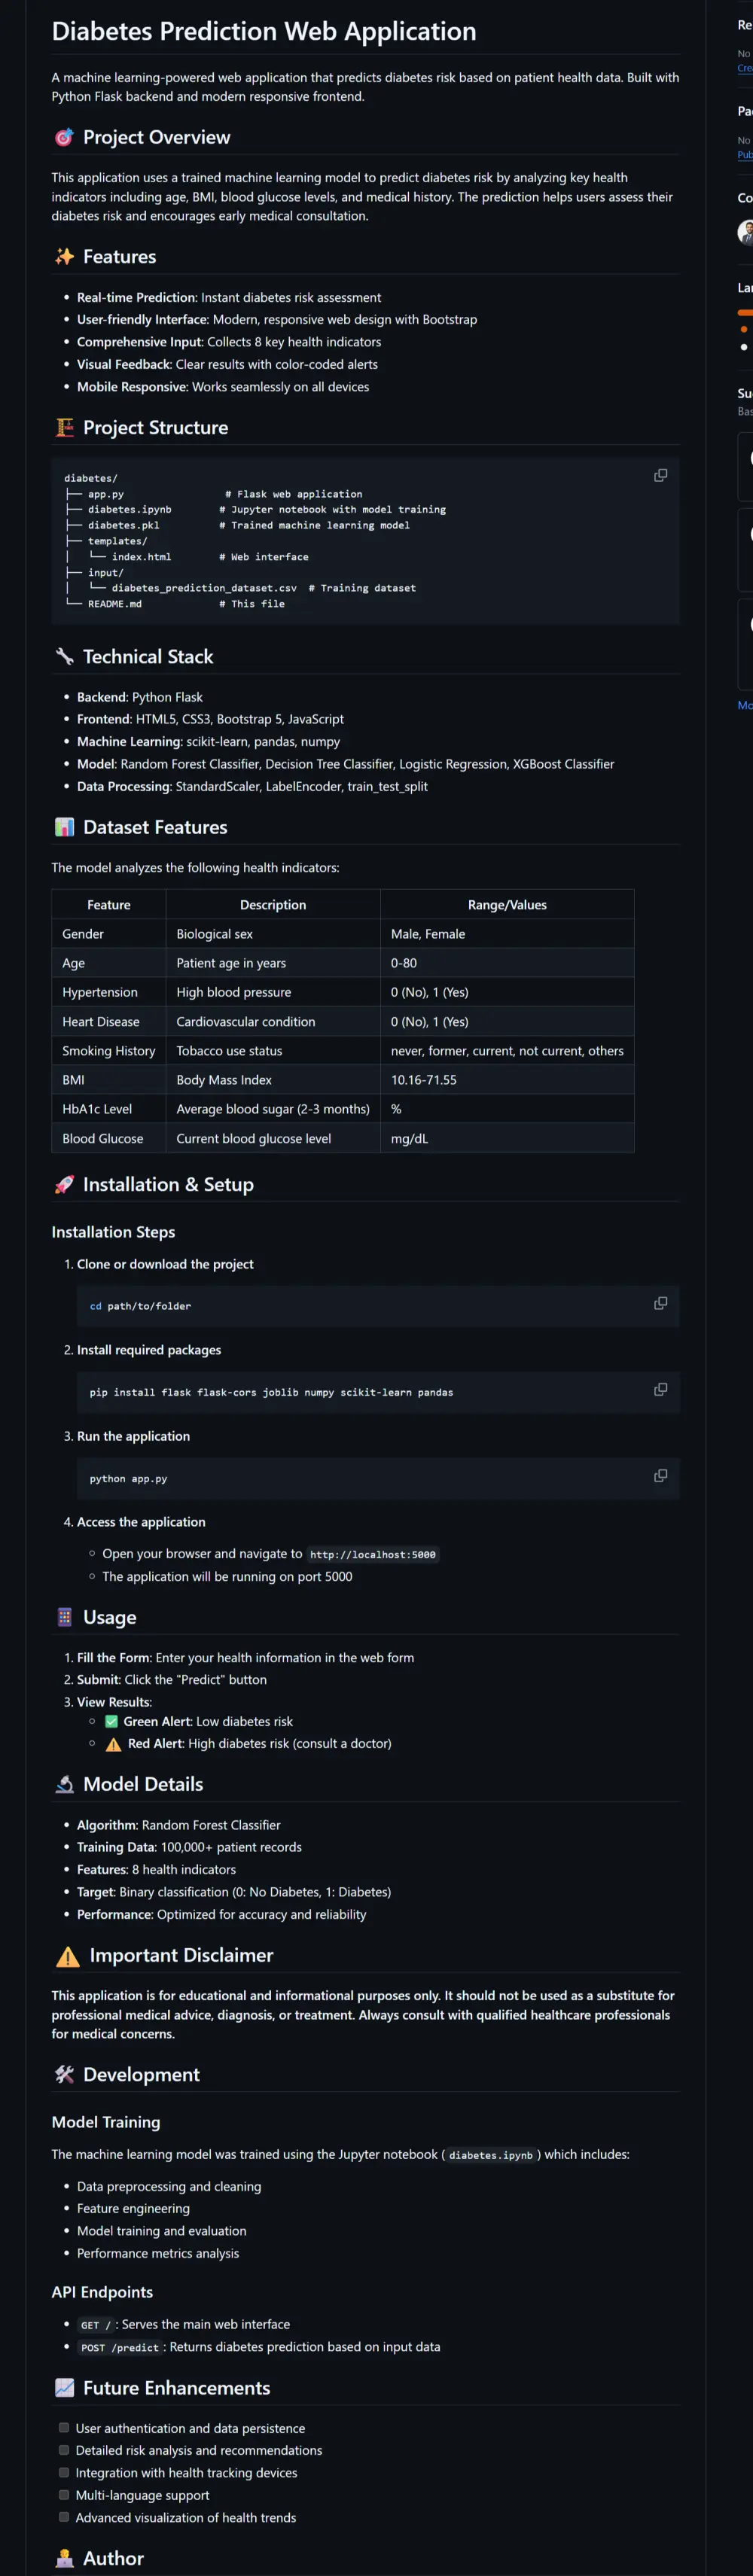Copy the project structure code block
This screenshot has height=2576, width=753.
tap(660, 475)
